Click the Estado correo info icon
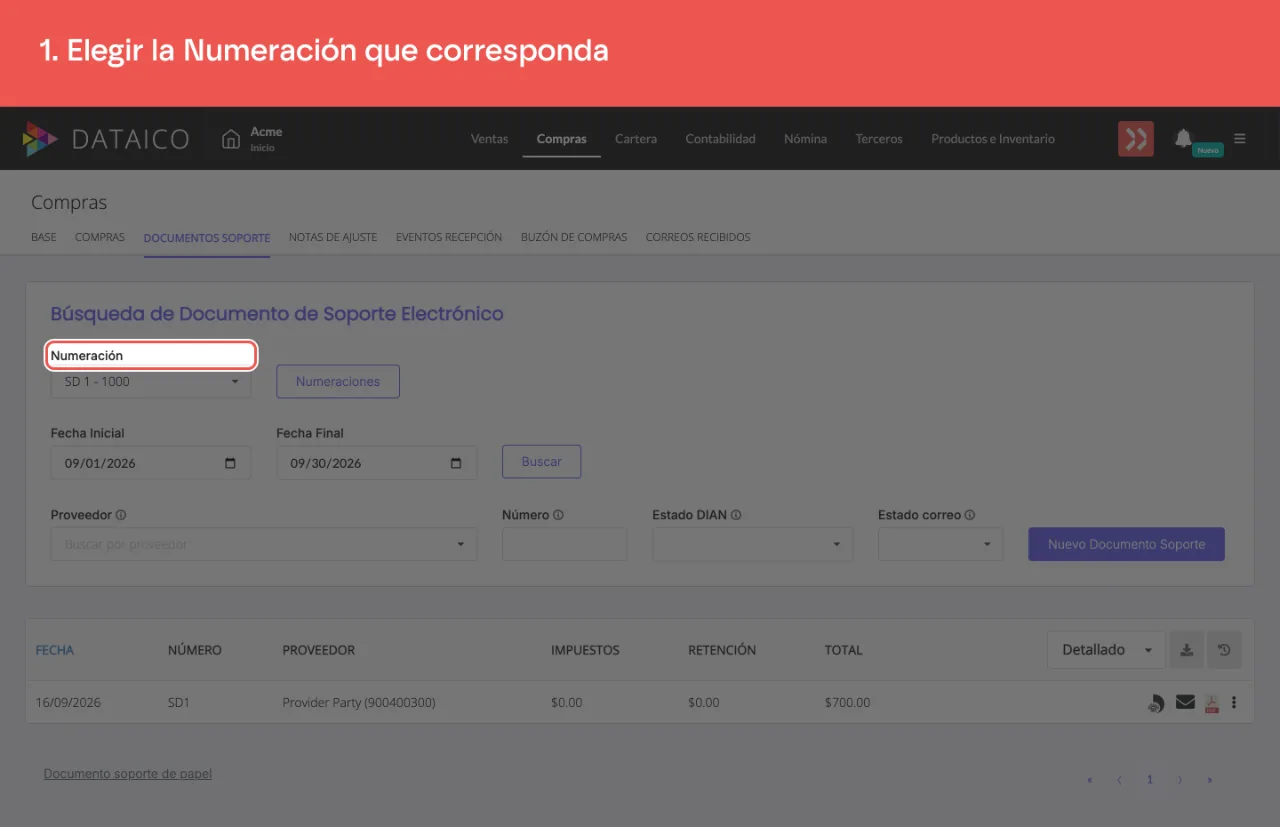 point(970,515)
